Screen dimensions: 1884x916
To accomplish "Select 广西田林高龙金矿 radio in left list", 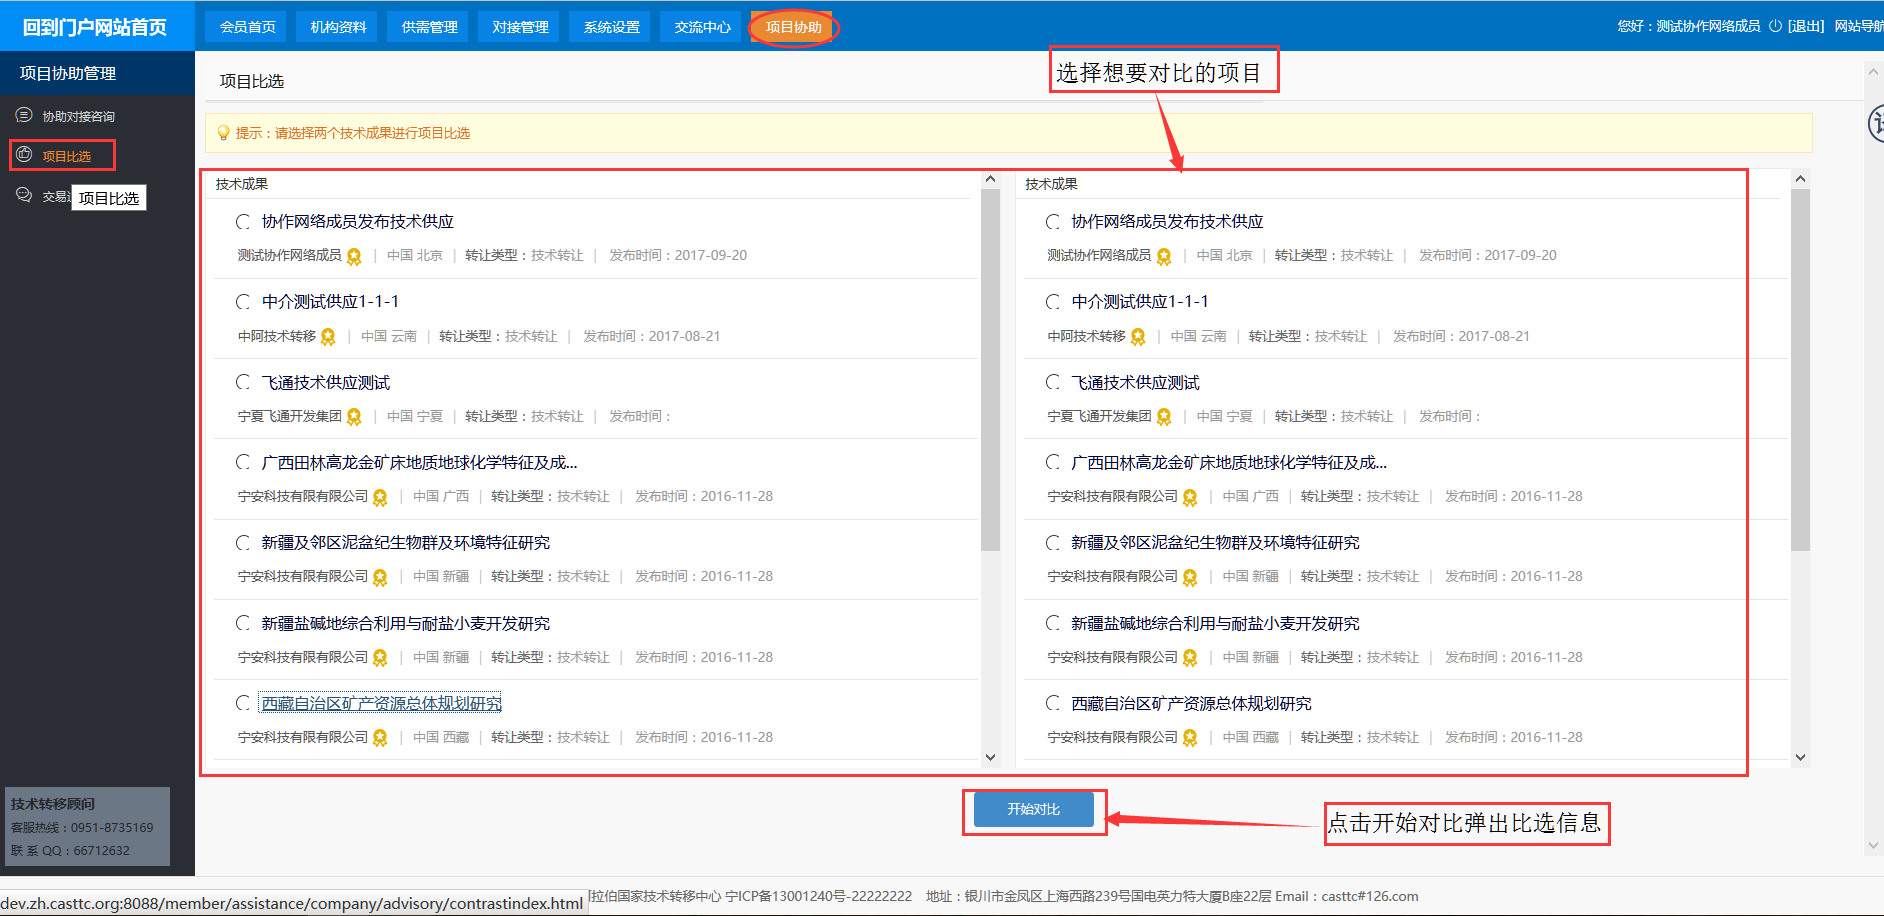I will 243,462.
